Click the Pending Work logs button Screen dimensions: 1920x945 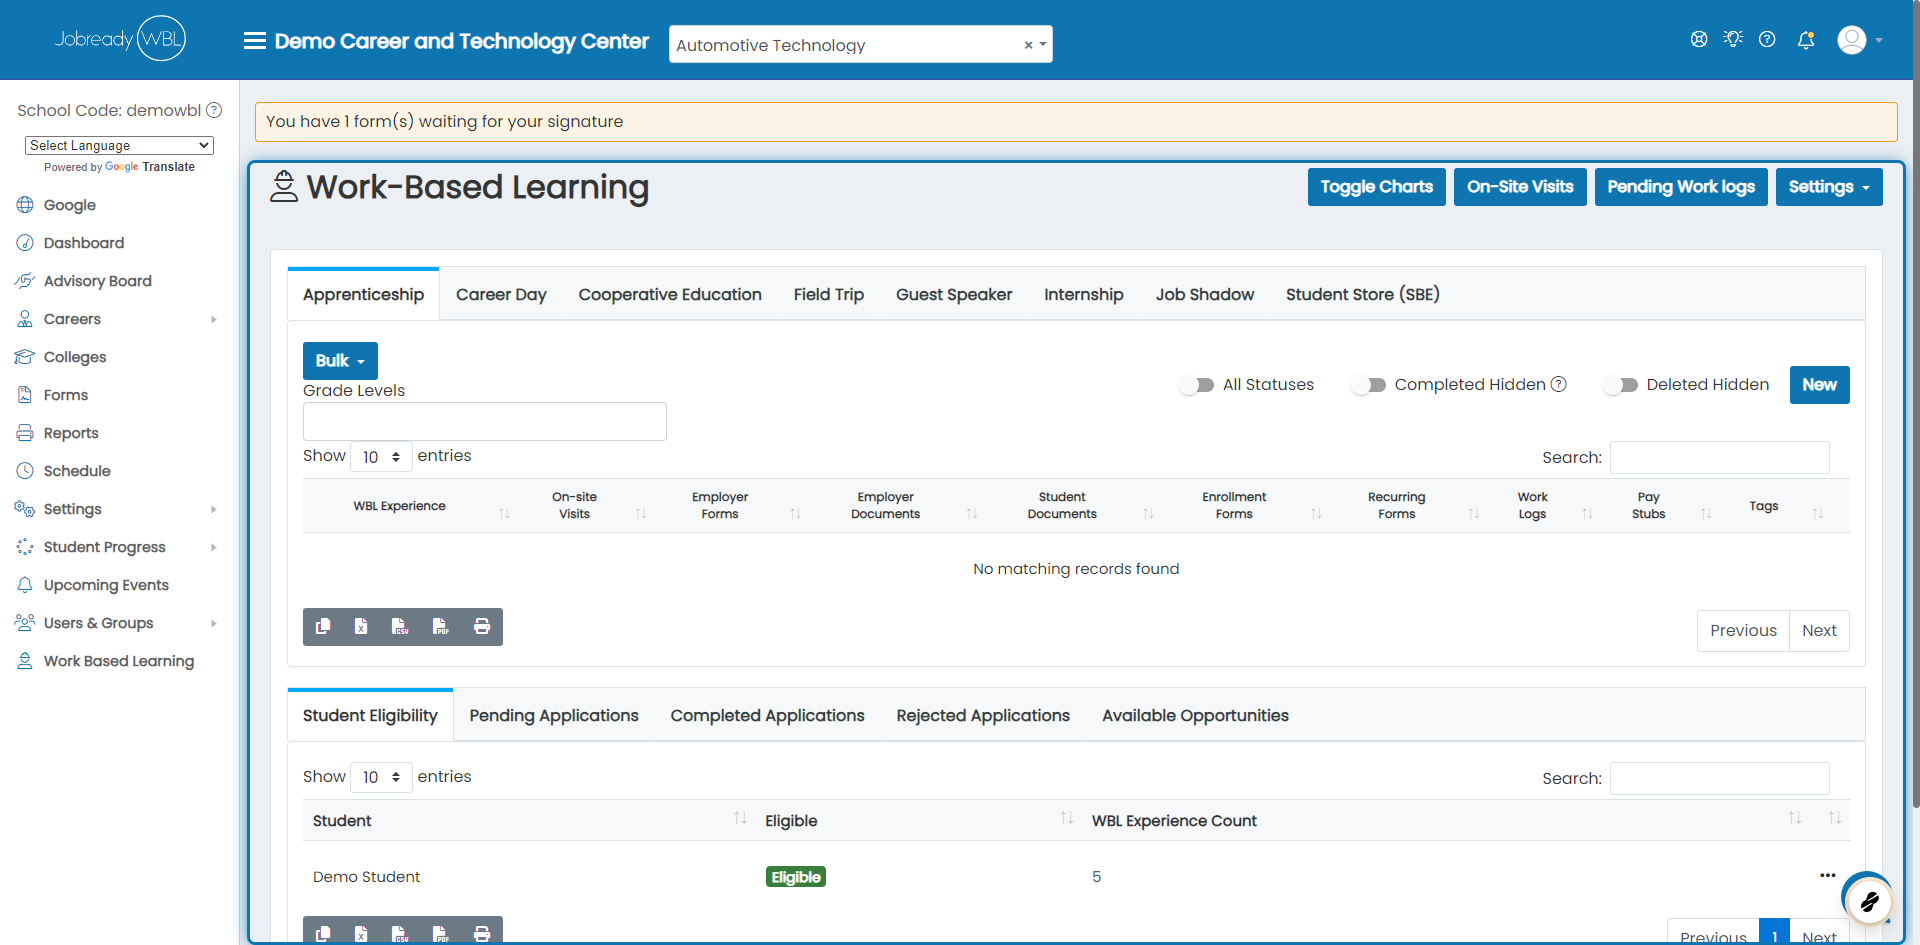[1681, 187]
